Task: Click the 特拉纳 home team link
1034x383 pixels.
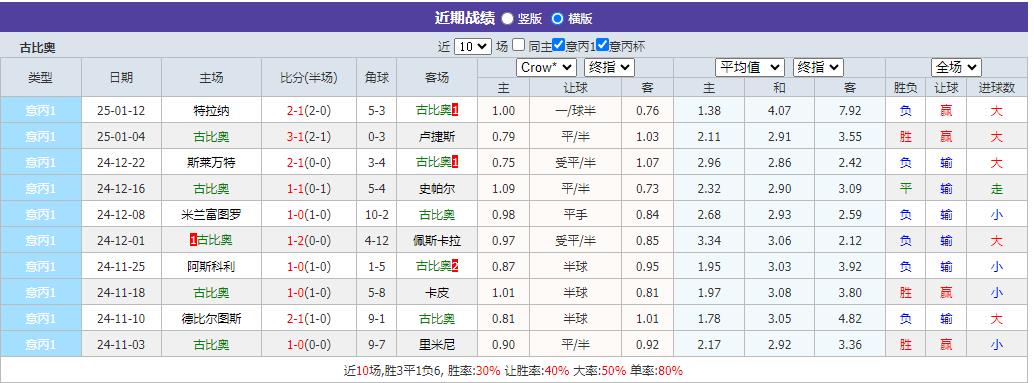Action: click(x=211, y=111)
